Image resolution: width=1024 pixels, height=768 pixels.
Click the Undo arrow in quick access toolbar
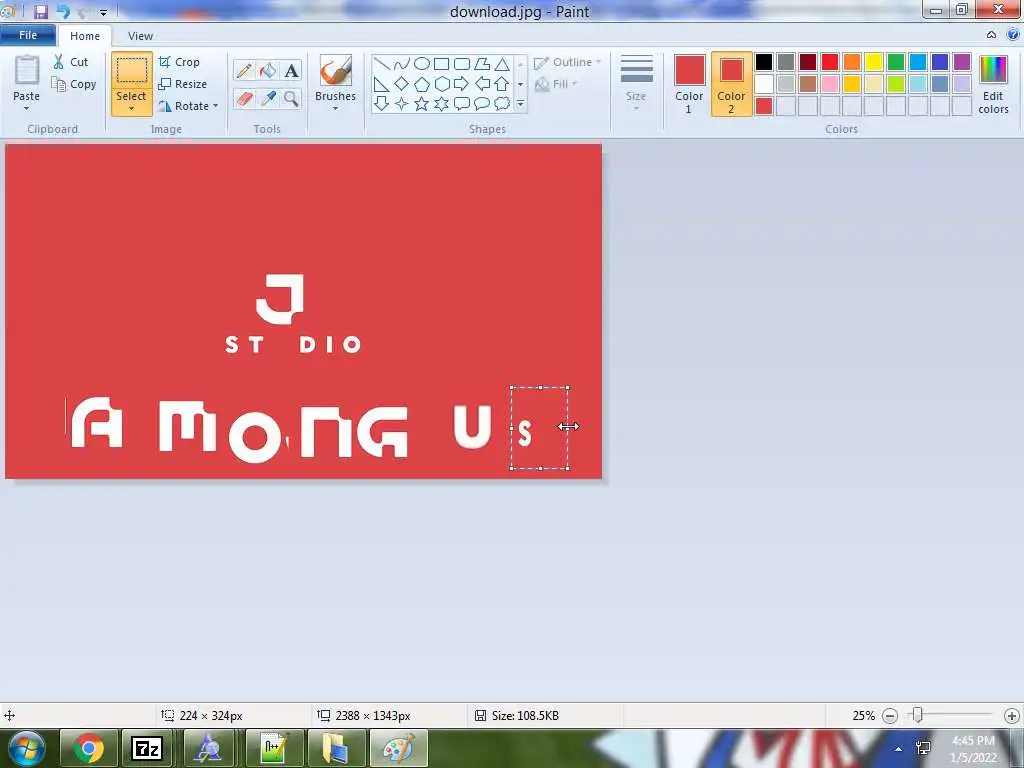point(63,12)
